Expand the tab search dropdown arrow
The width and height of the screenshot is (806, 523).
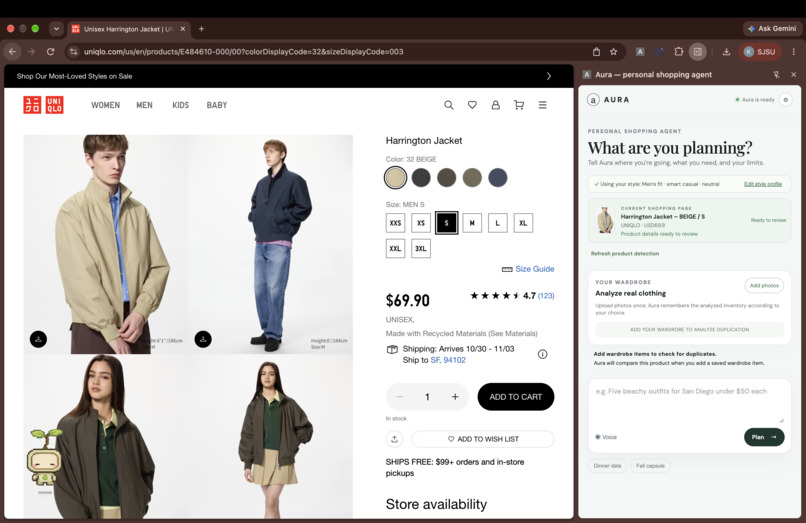pyautogui.click(x=56, y=29)
